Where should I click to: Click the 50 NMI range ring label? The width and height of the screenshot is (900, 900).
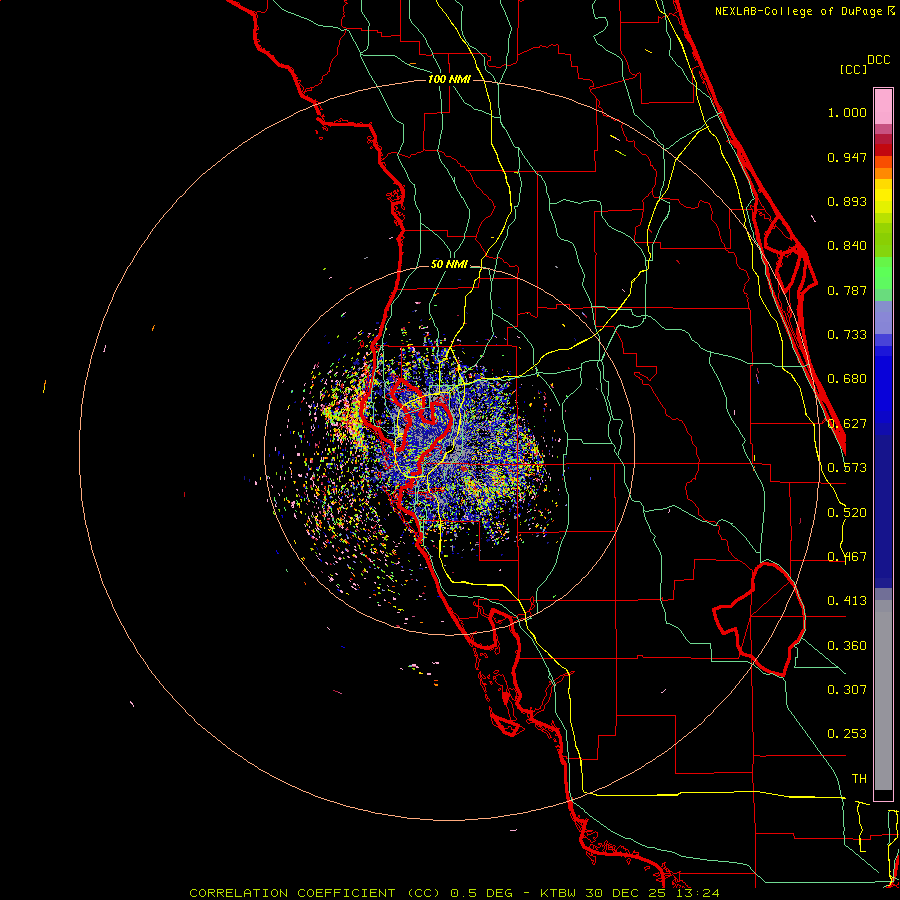point(449,264)
